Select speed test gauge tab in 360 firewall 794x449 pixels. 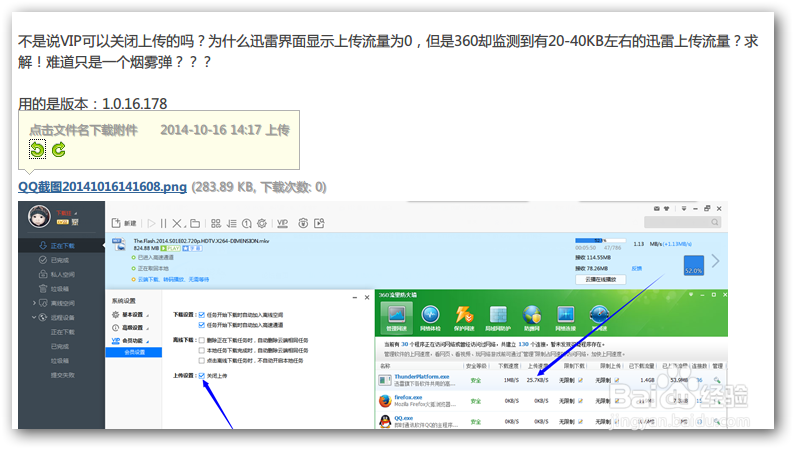click(x=599, y=318)
